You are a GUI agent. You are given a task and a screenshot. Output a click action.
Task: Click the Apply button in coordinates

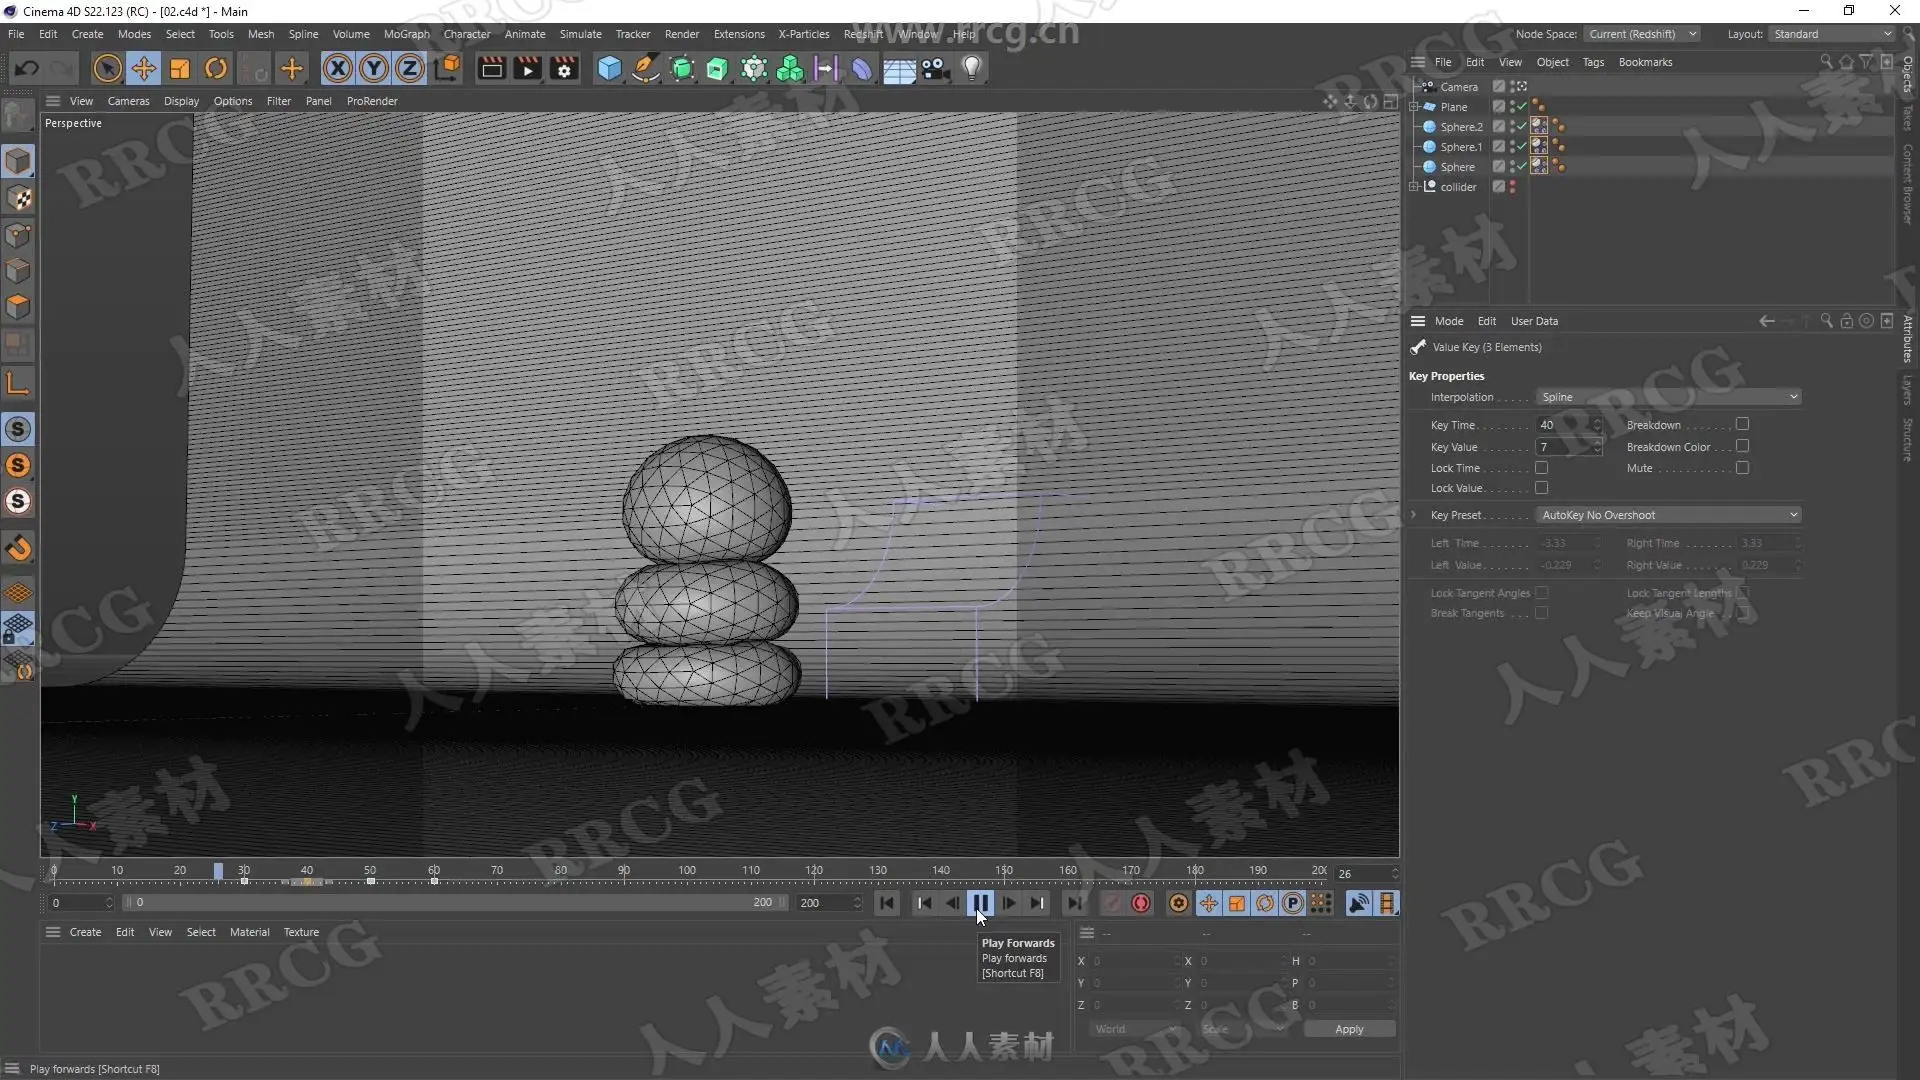coord(1349,1029)
